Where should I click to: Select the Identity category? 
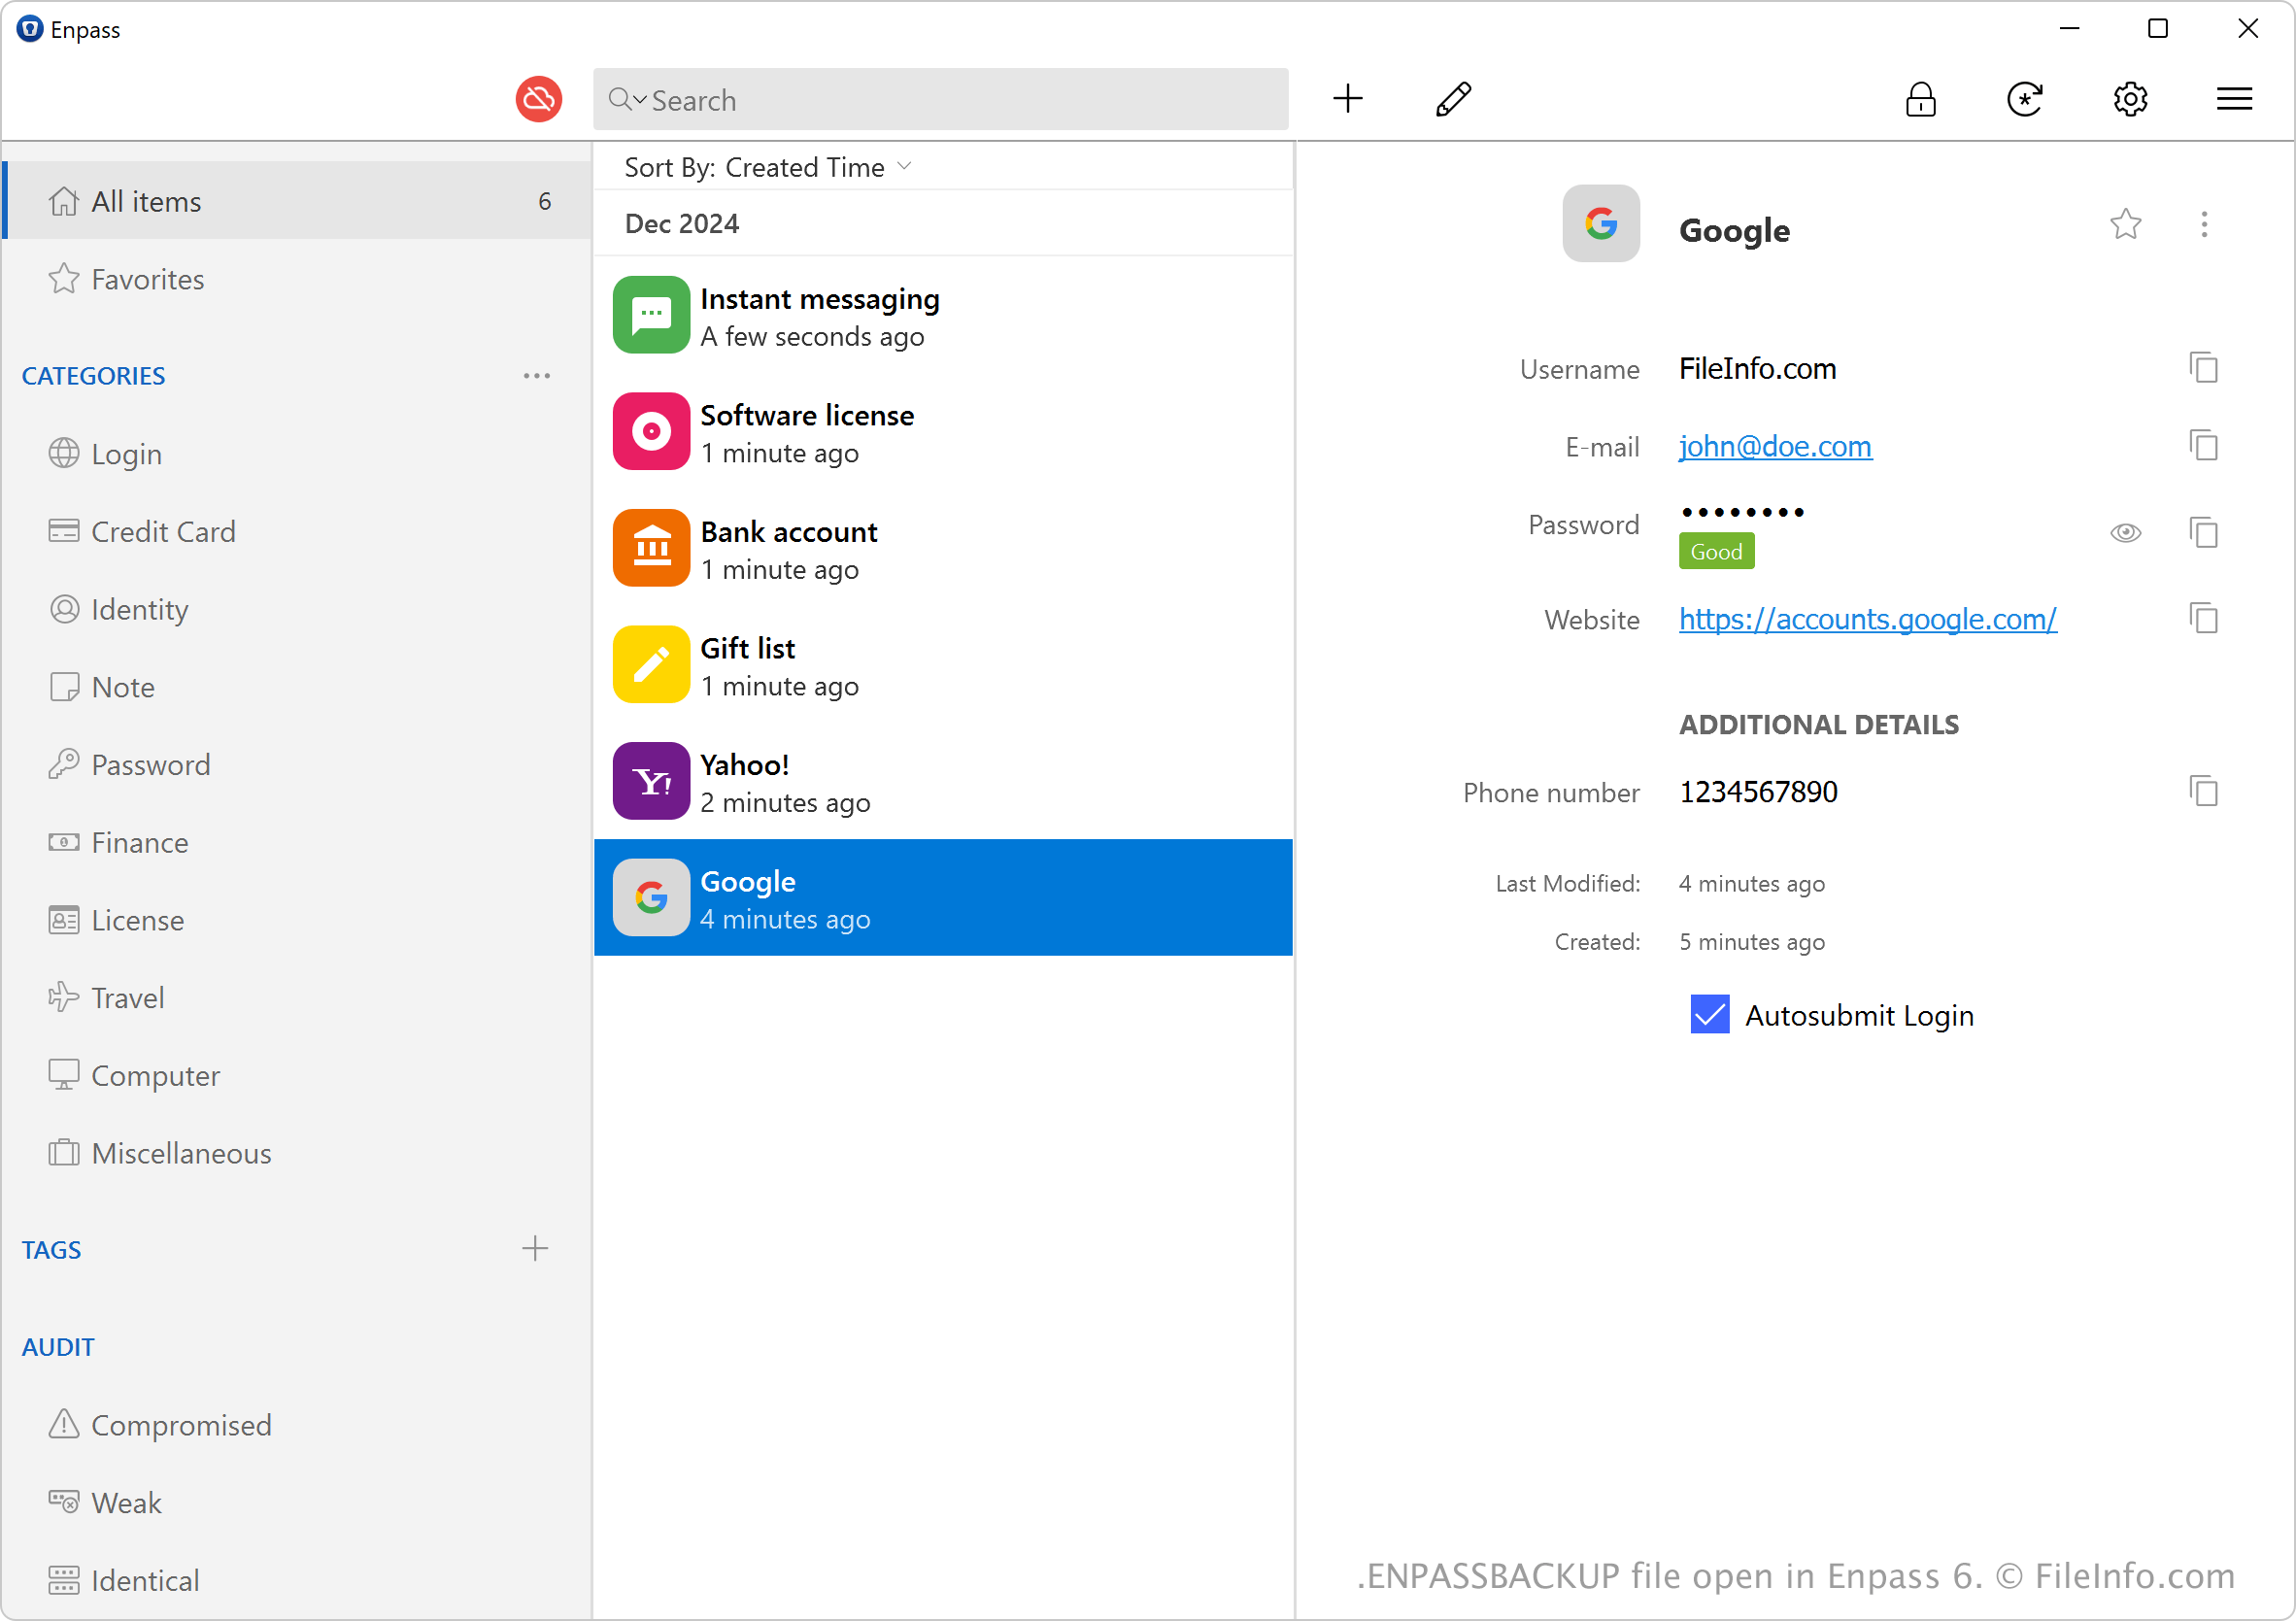(x=298, y=609)
